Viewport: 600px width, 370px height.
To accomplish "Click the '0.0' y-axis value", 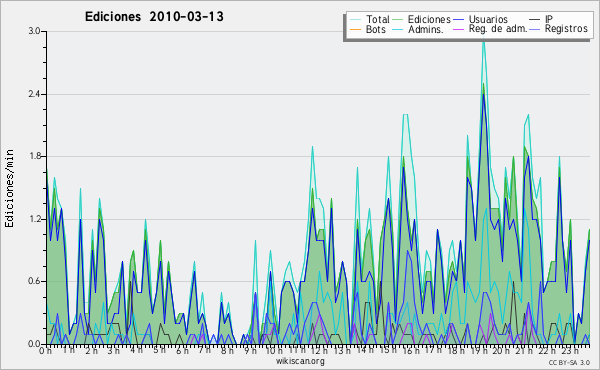I will click(x=34, y=344).
